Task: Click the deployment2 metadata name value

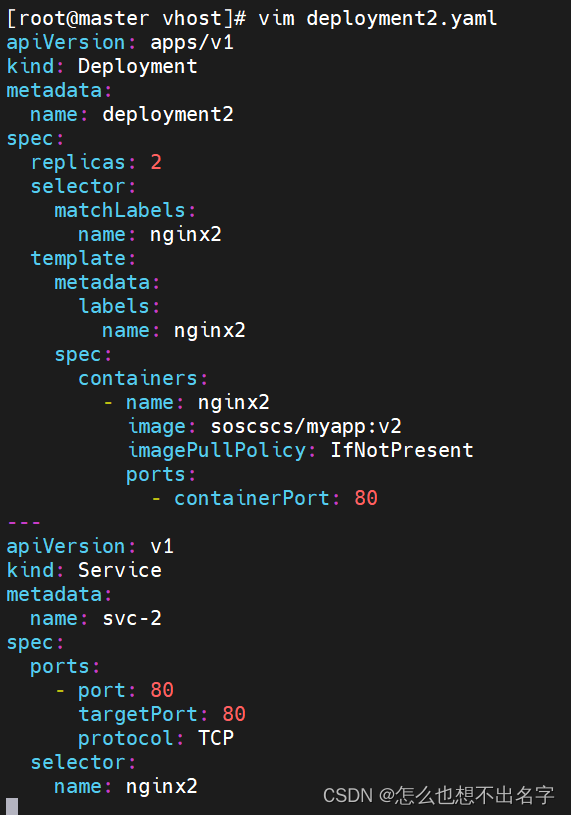Action: coord(168,115)
